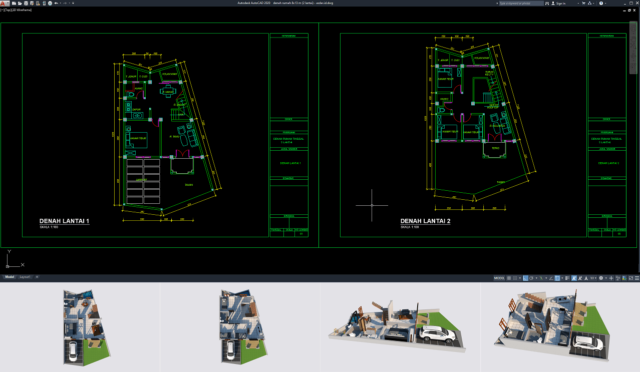Open the Customize Quick Access Toolbar dropdown
Screen dimensions: 640x372
73,3
